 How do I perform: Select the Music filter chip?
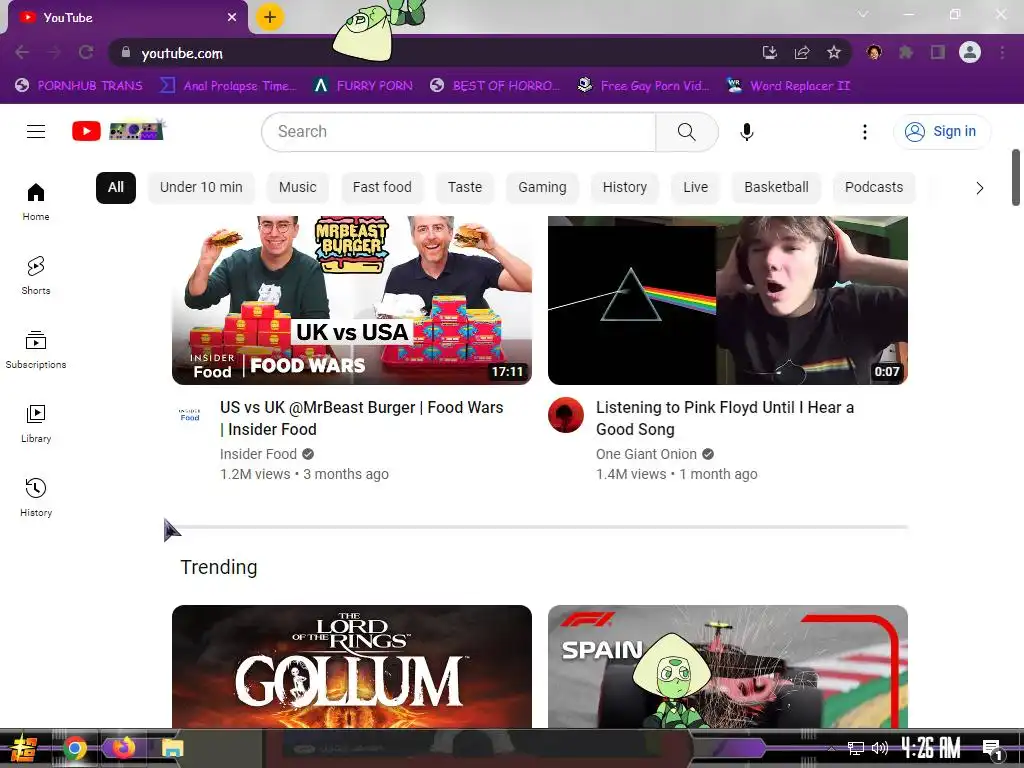pos(298,187)
